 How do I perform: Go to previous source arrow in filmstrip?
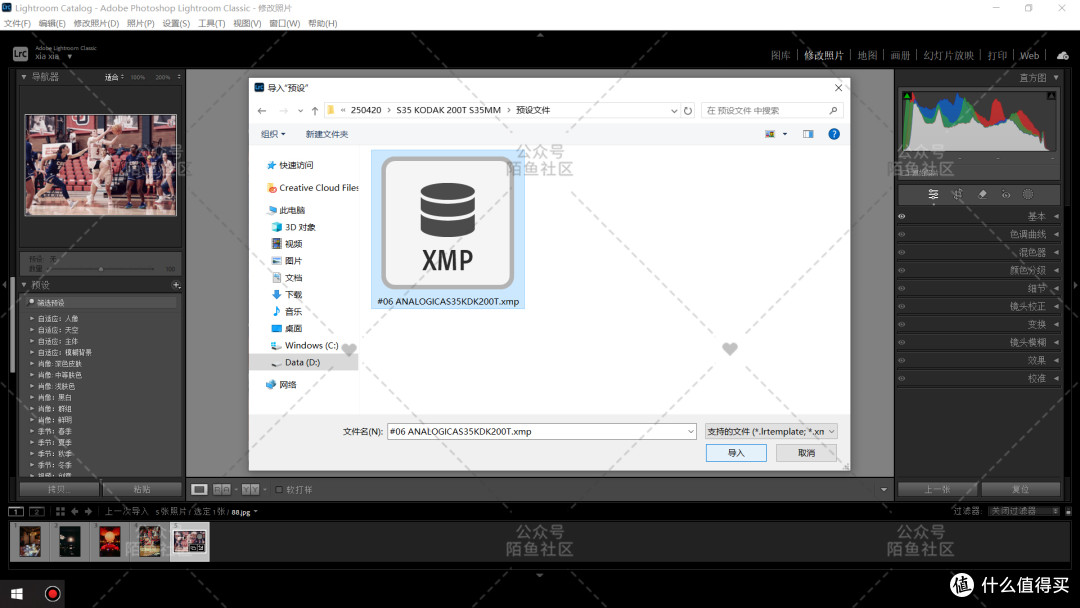coord(74,512)
